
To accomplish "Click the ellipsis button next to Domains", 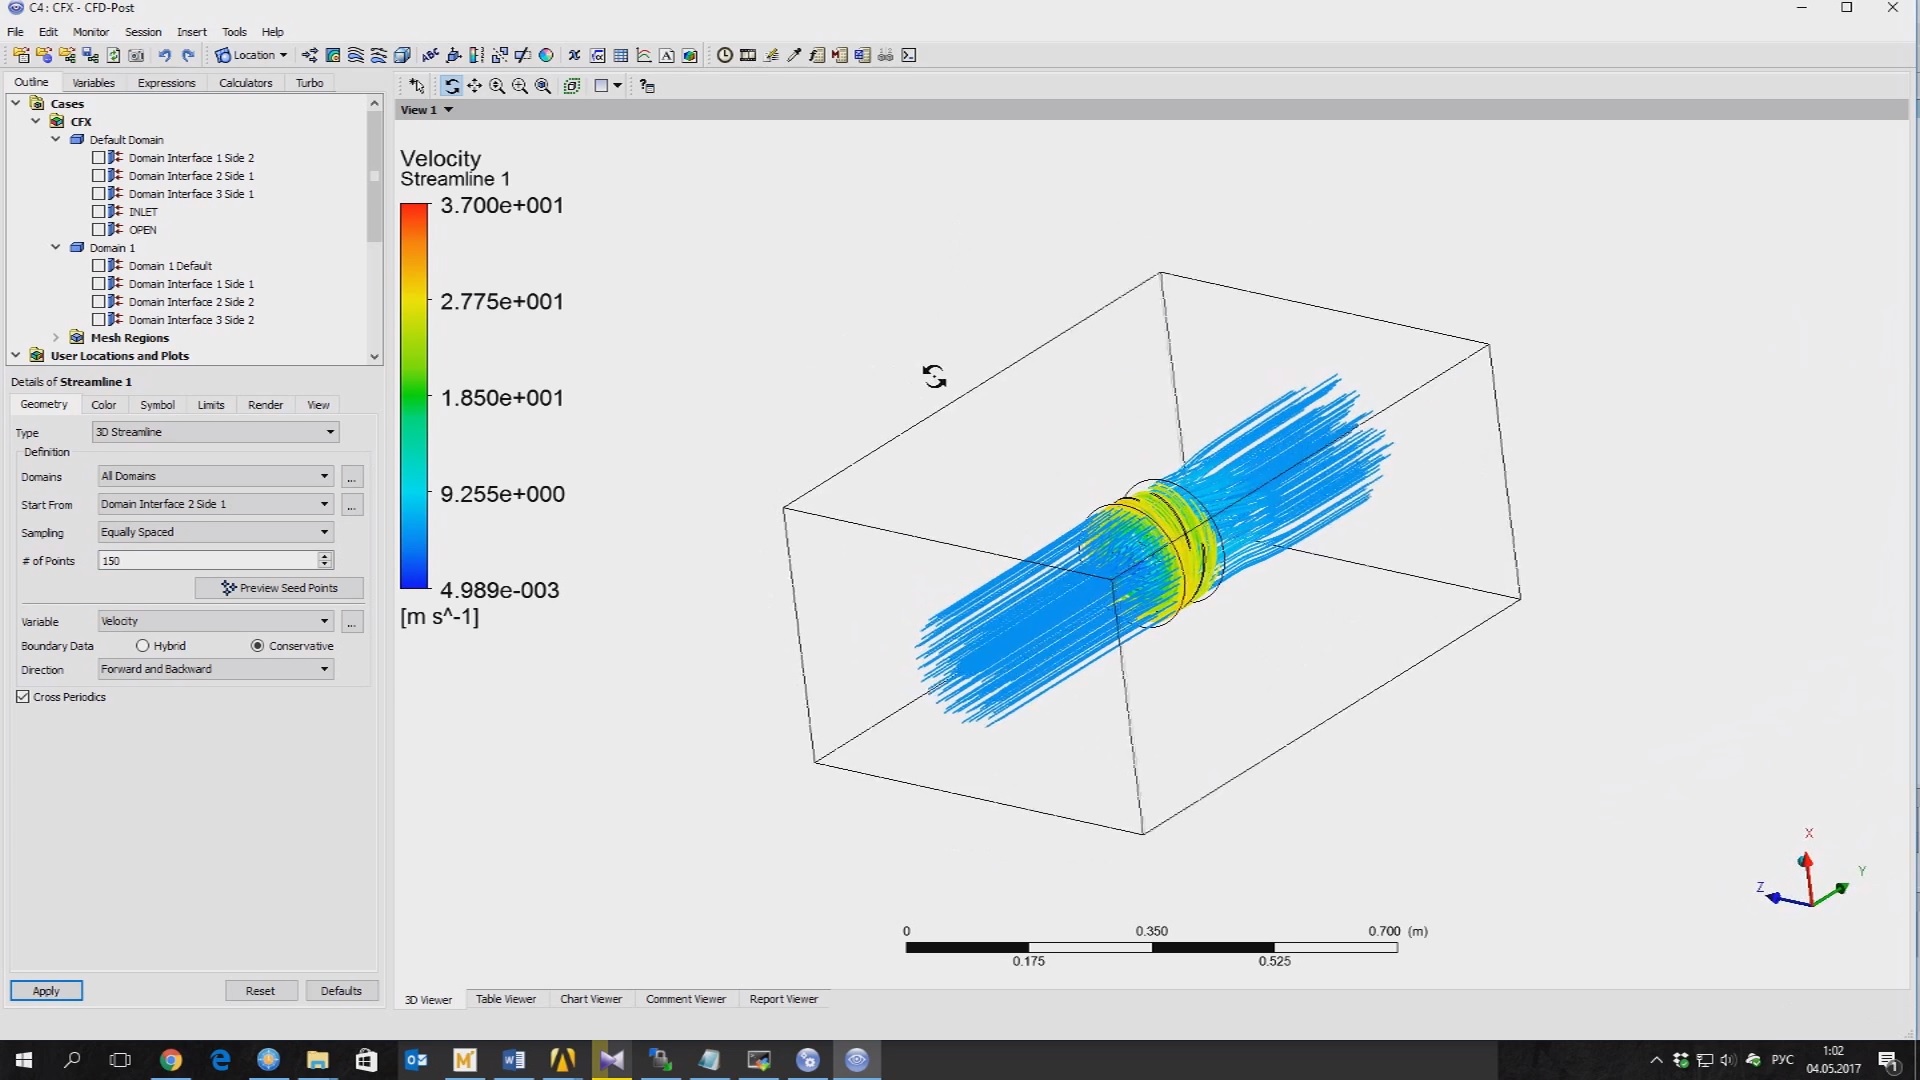I will pos(352,477).
